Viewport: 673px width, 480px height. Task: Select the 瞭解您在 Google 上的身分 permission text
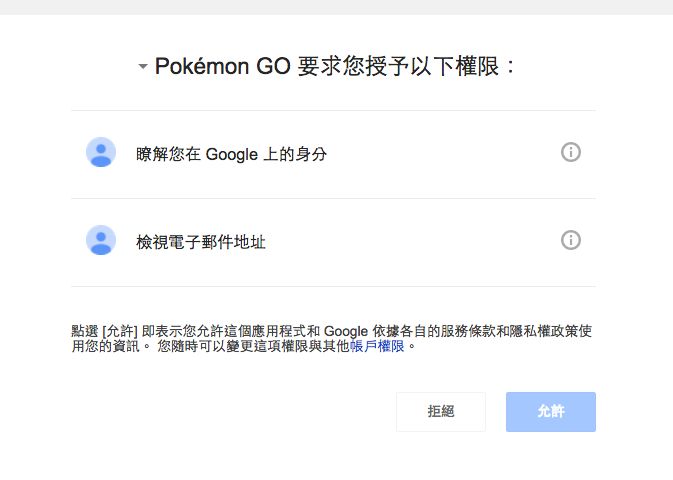pyautogui.click(x=231, y=154)
